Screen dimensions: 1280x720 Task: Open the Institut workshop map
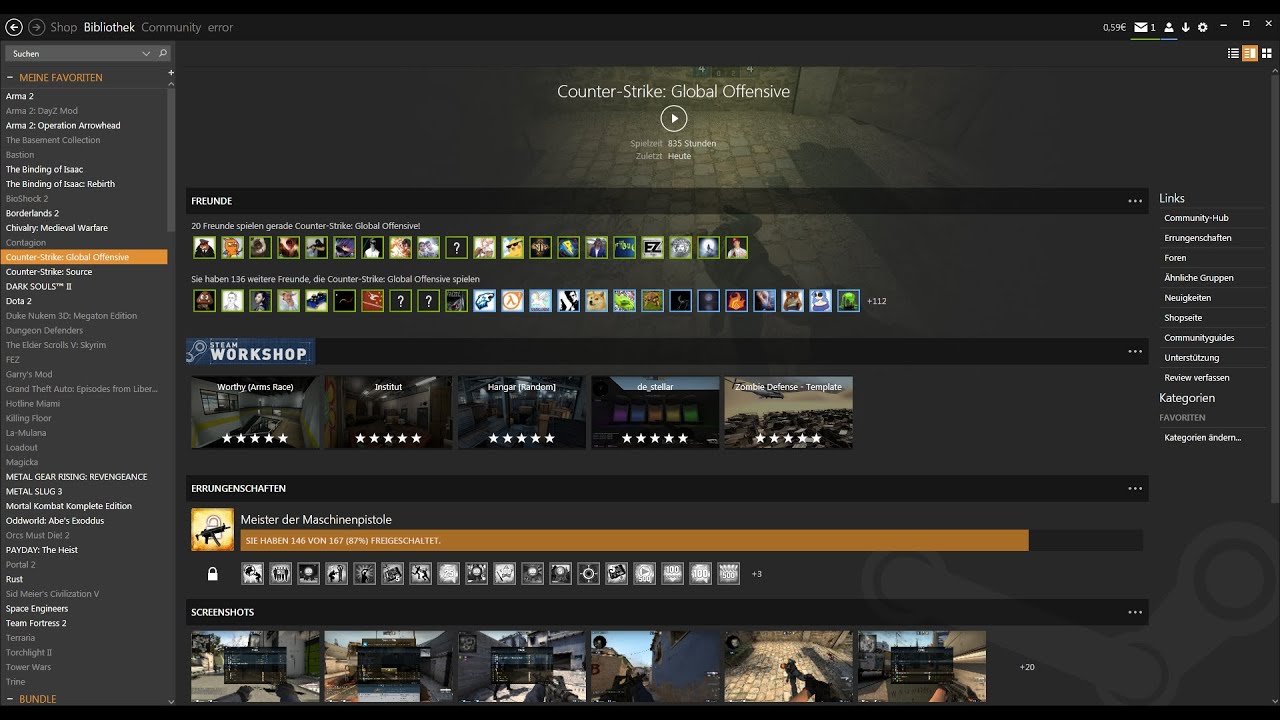point(388,412)
